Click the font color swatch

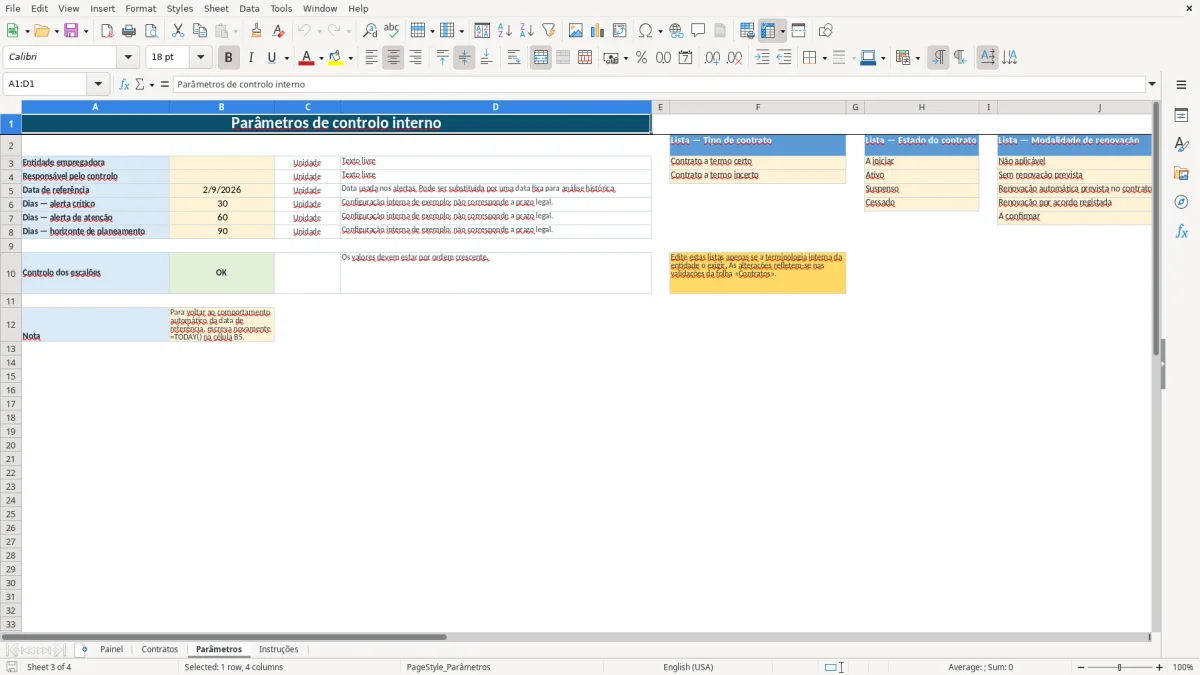(x=306, y=58)
